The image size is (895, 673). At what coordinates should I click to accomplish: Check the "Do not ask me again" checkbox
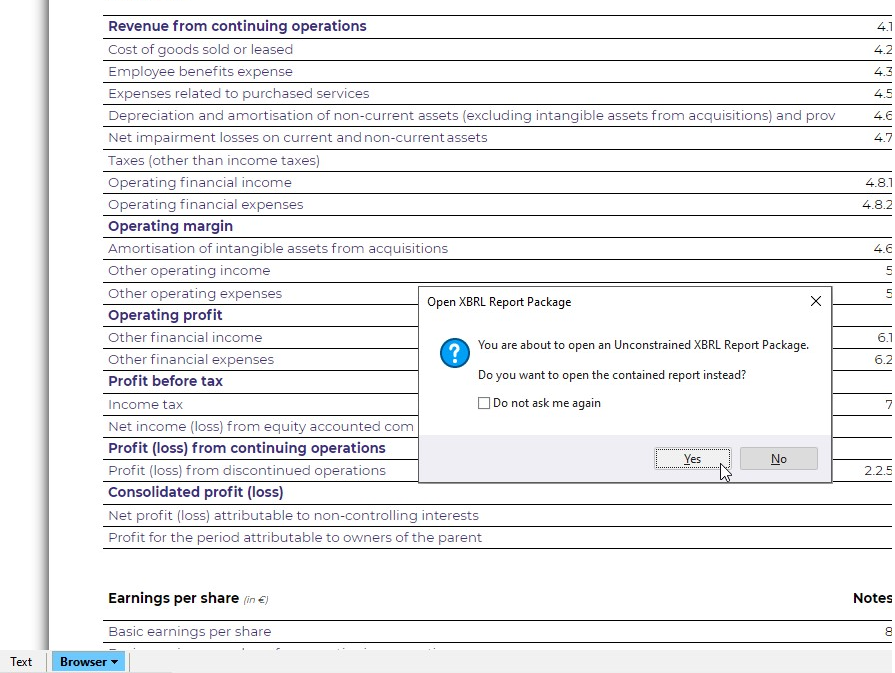[484, 402]
